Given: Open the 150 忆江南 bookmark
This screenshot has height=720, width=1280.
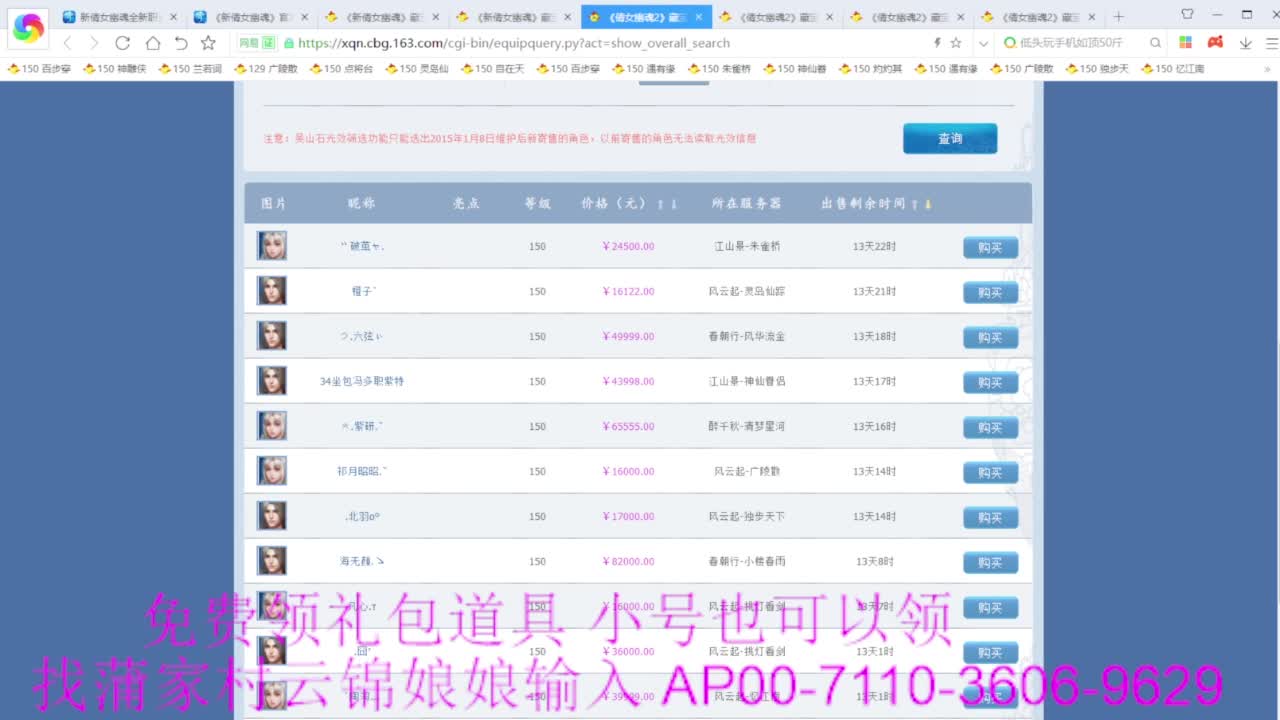Looking at the screenshot, I should (x=1172, y=69).
